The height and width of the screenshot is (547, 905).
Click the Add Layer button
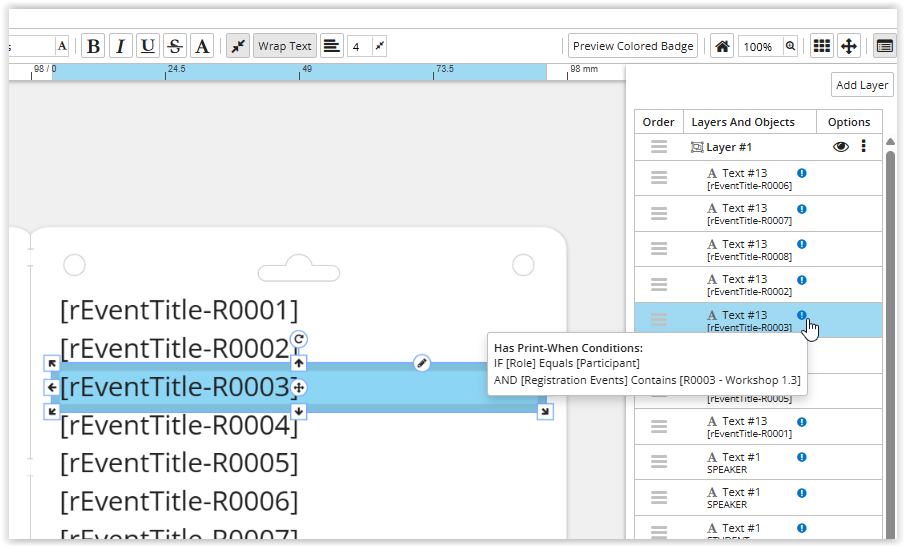tap(861, 85)
